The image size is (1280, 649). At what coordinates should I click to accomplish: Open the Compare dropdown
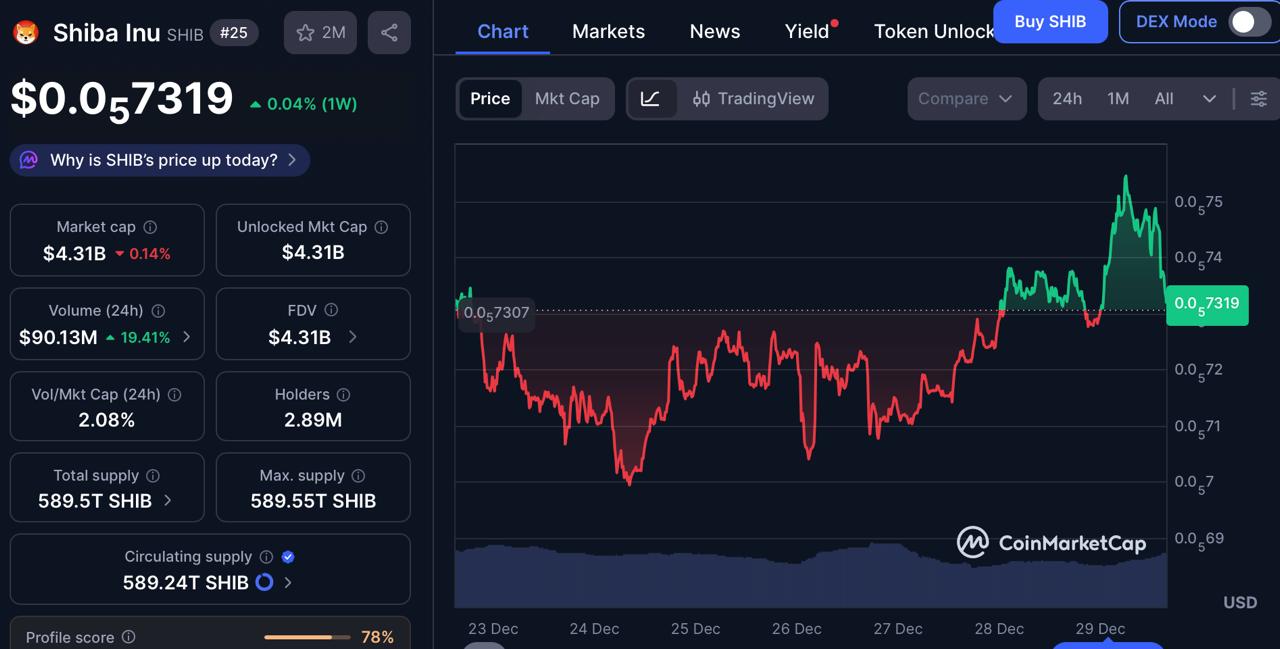coord(966,98)
